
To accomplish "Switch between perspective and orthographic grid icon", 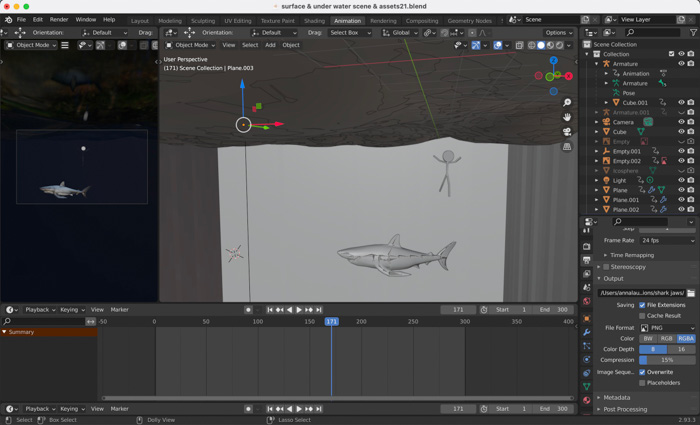I will coord(567,146).
